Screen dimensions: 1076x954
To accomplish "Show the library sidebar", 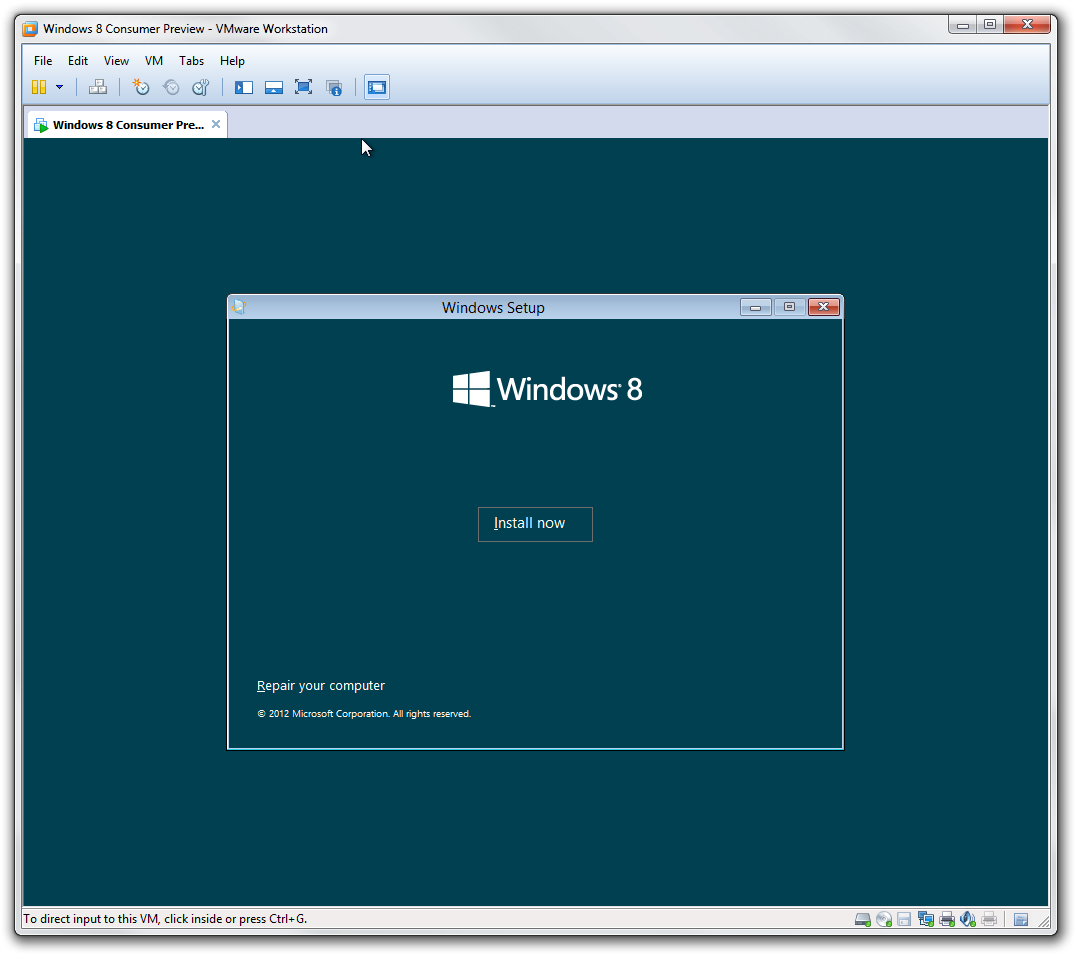I will click(x=243, y=87).
